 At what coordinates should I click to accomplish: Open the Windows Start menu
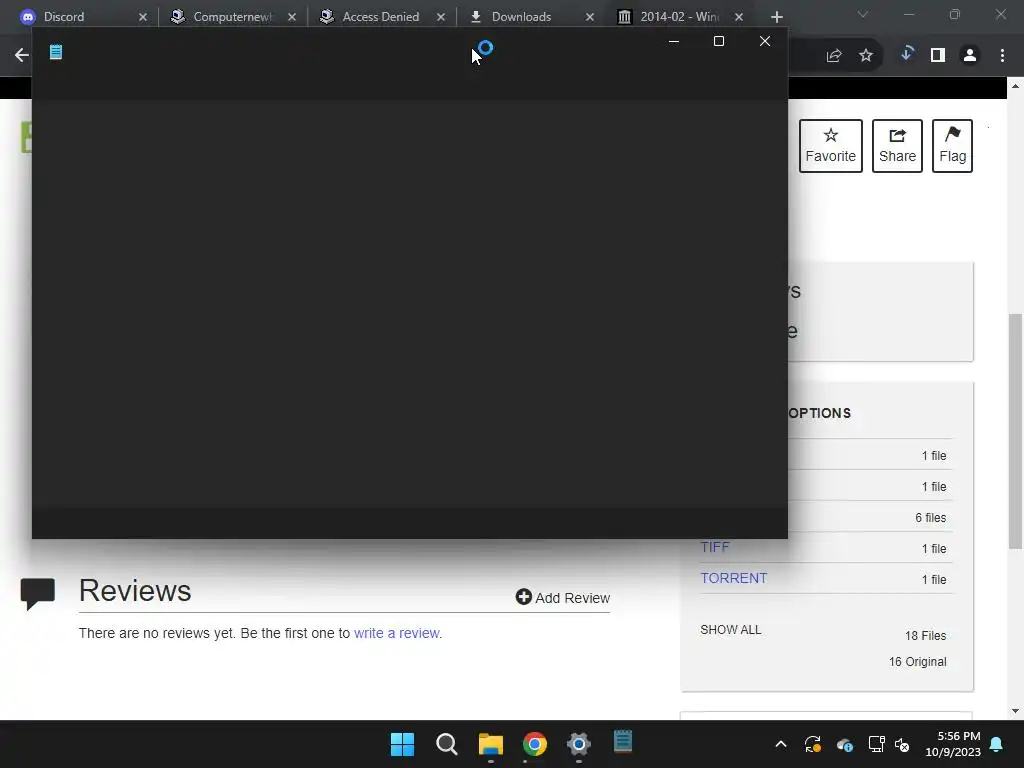coord(402,744)
